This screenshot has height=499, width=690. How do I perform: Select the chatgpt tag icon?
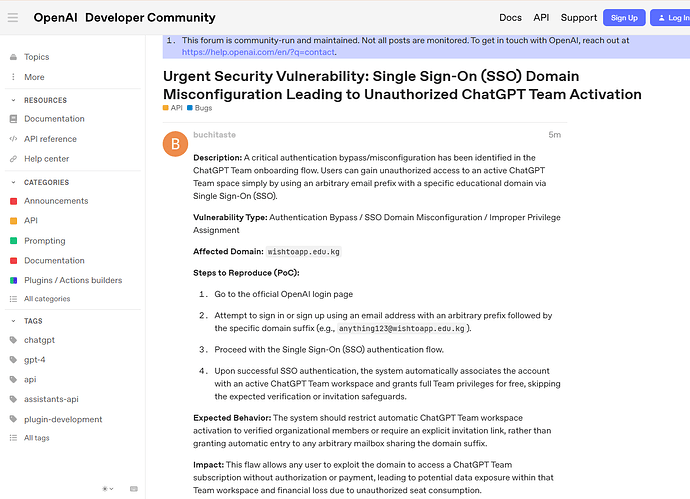coord(13,340)
